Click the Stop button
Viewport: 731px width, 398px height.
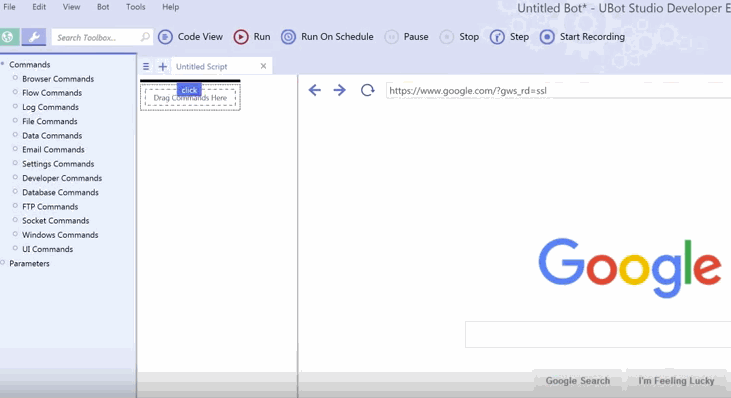(459, 37)
